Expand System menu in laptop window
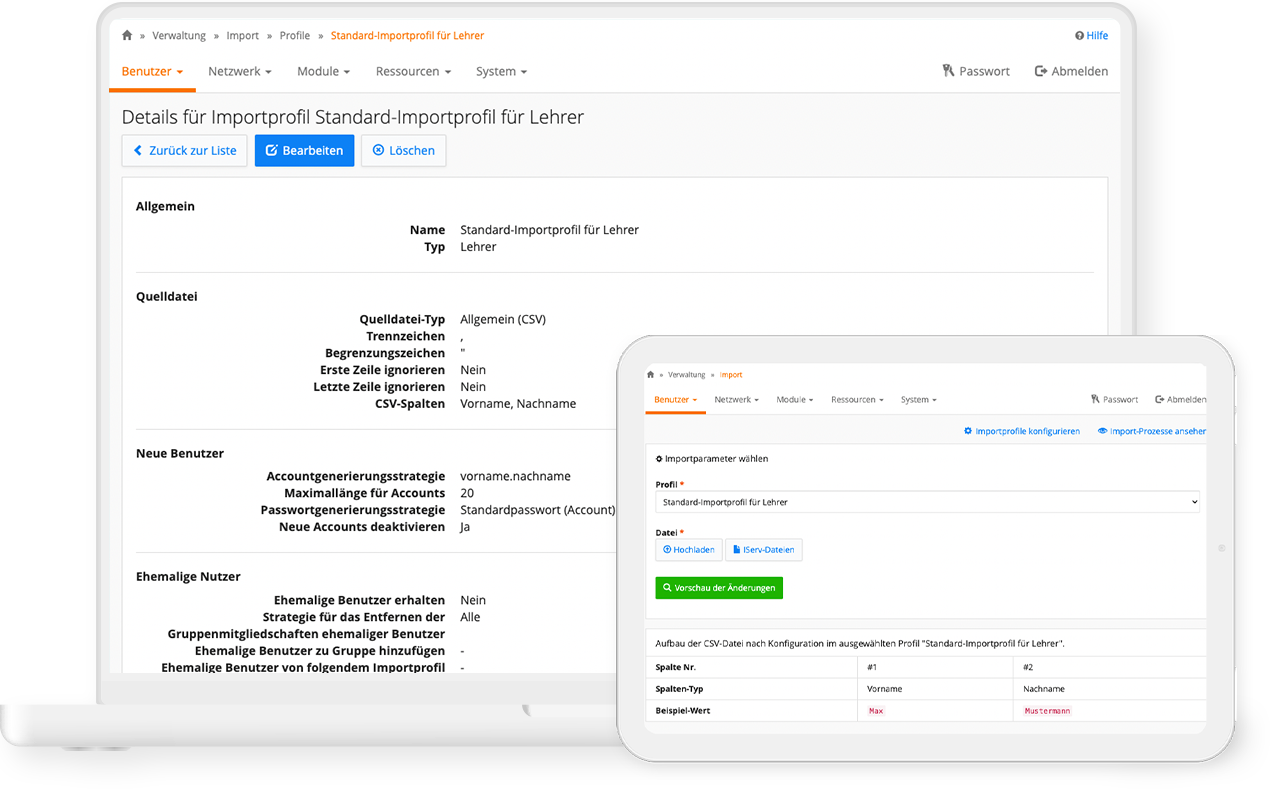 coord(501,71)
